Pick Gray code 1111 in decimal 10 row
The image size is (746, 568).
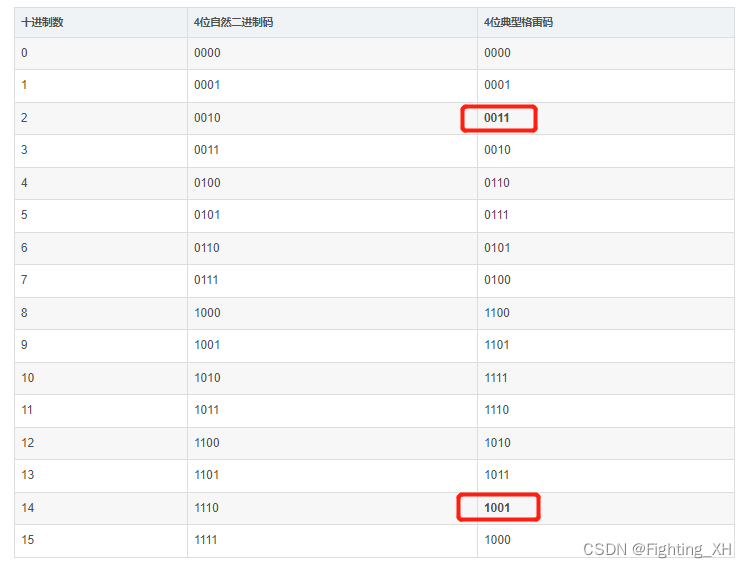pyautogui.click(x=496, y=378)
